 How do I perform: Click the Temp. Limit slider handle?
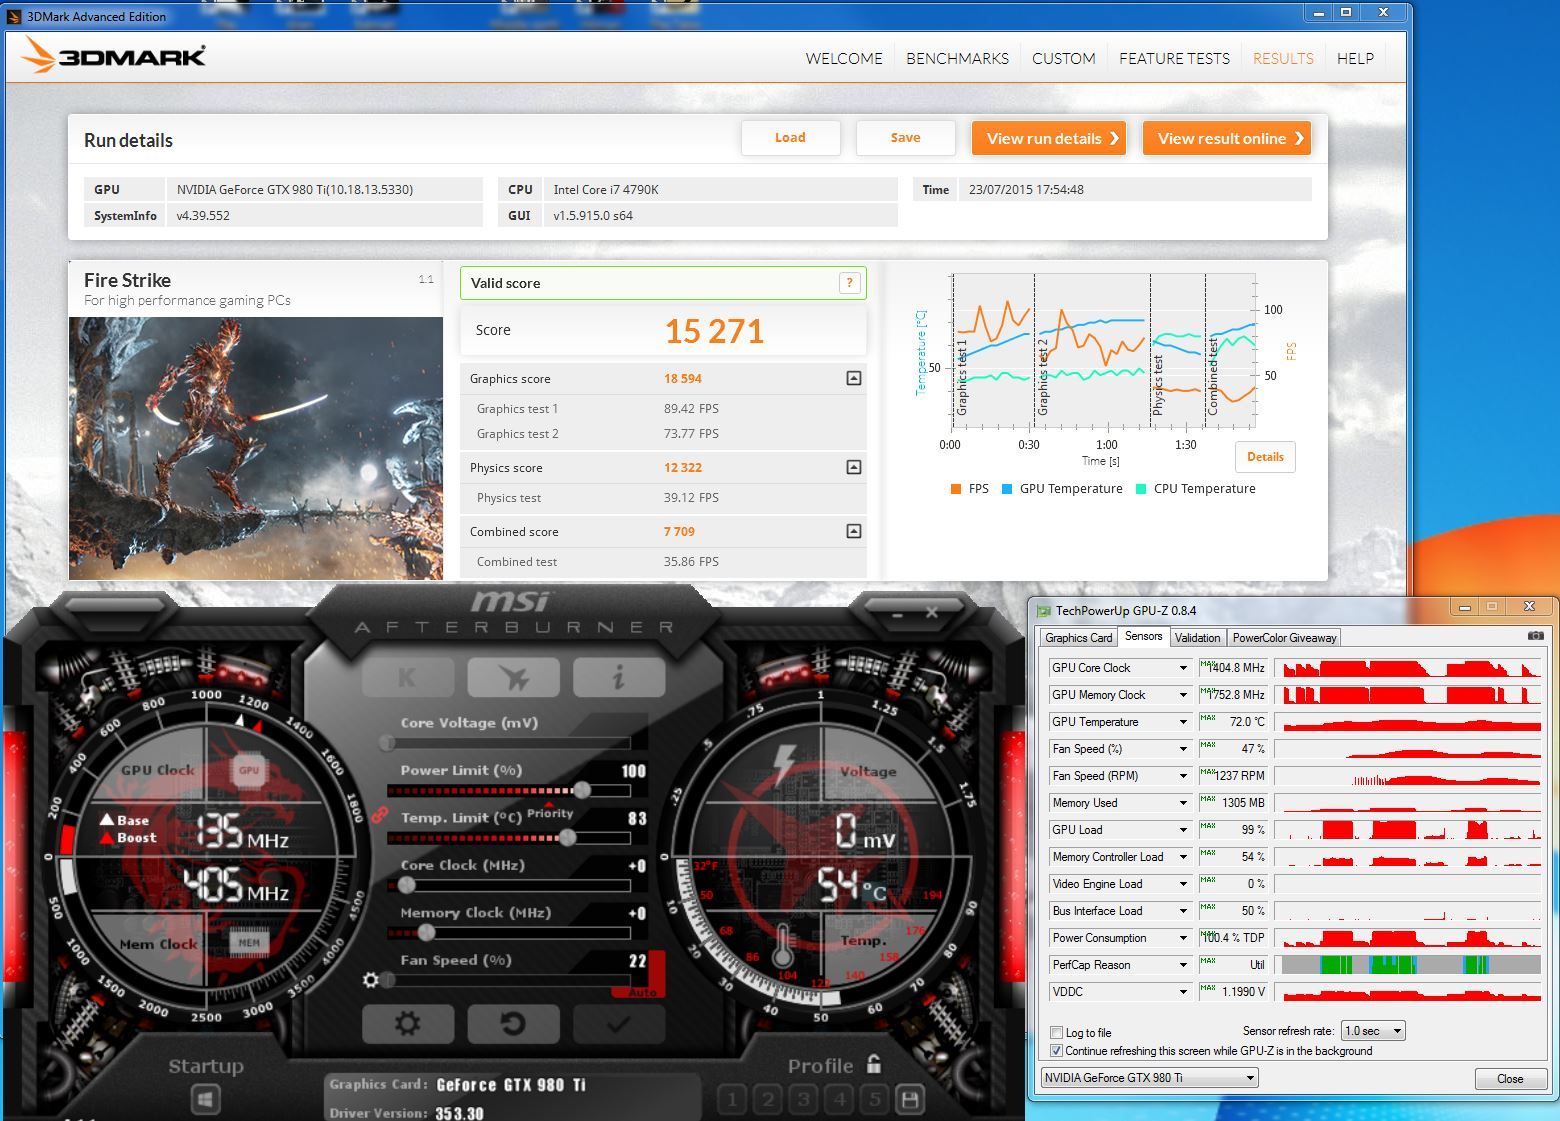click(567, 838)
